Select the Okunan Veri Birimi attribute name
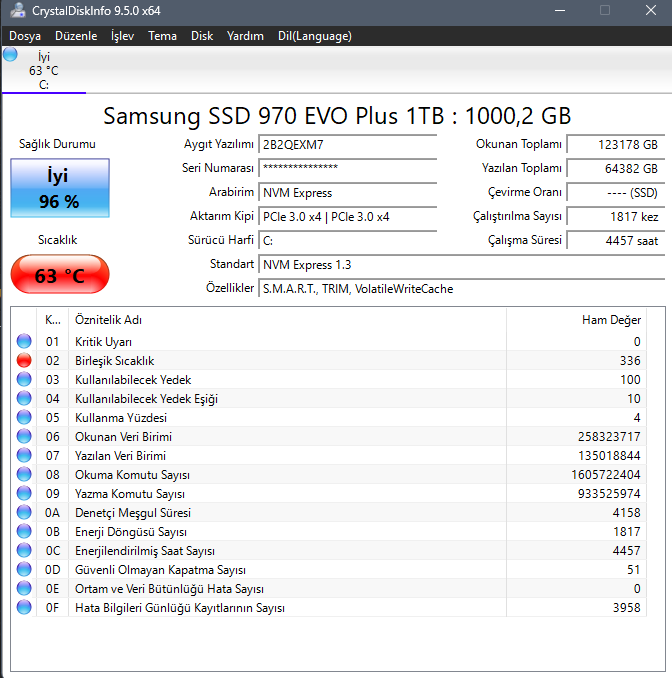This screenshot has width=672, height=678. coord(123,437)
